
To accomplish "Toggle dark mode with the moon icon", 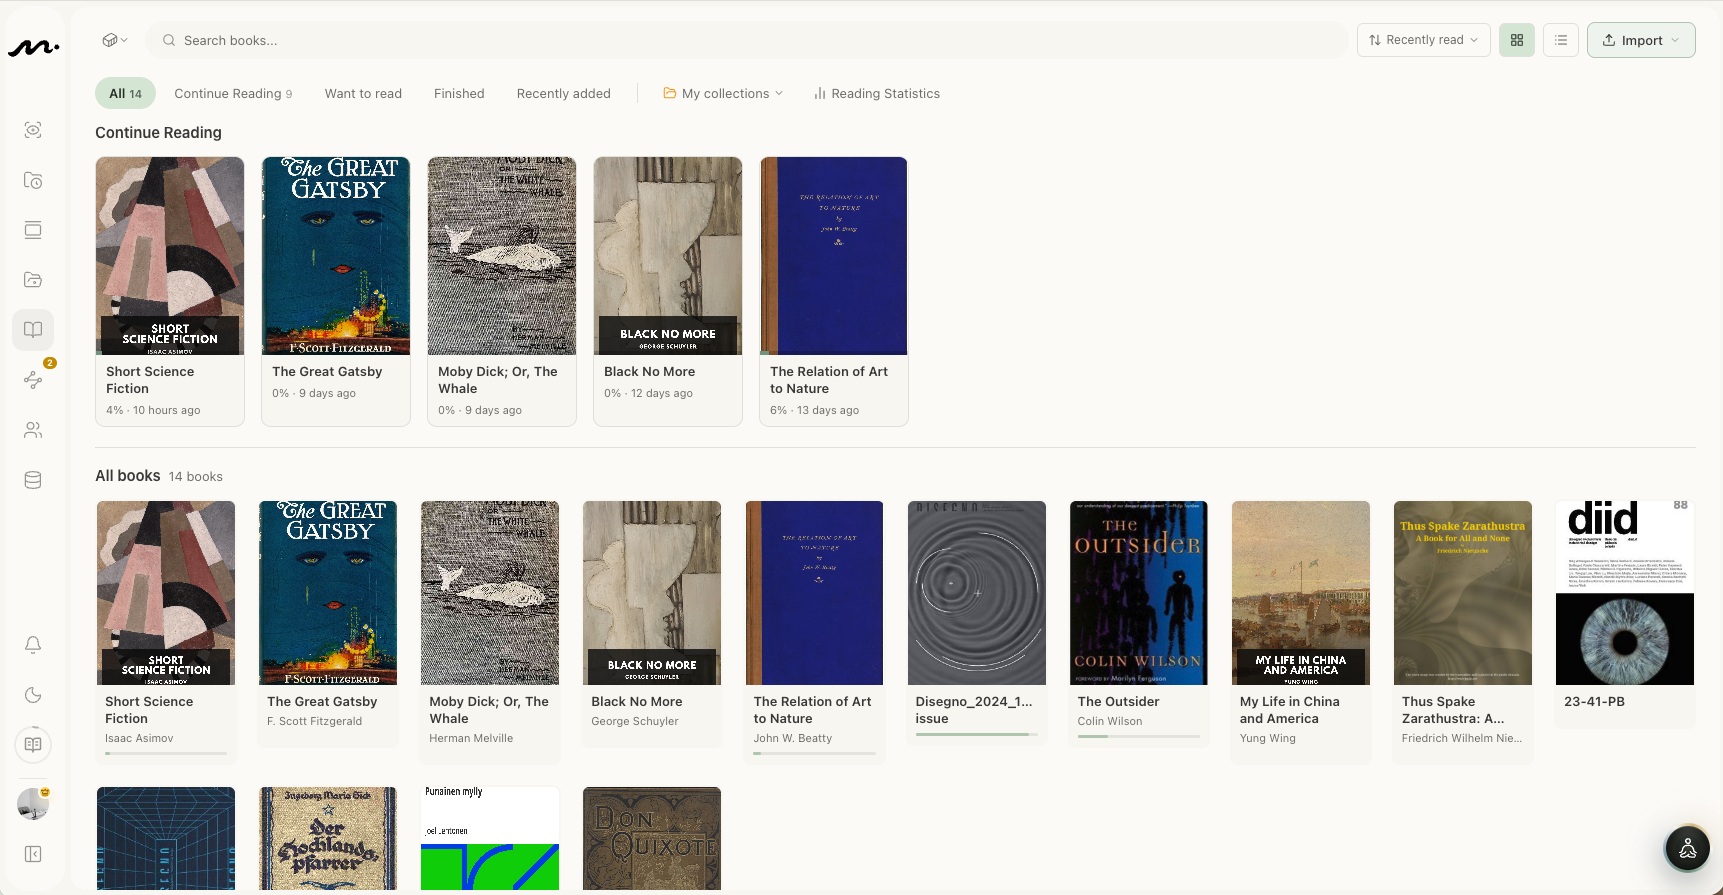I will click(x=33, y=695).
